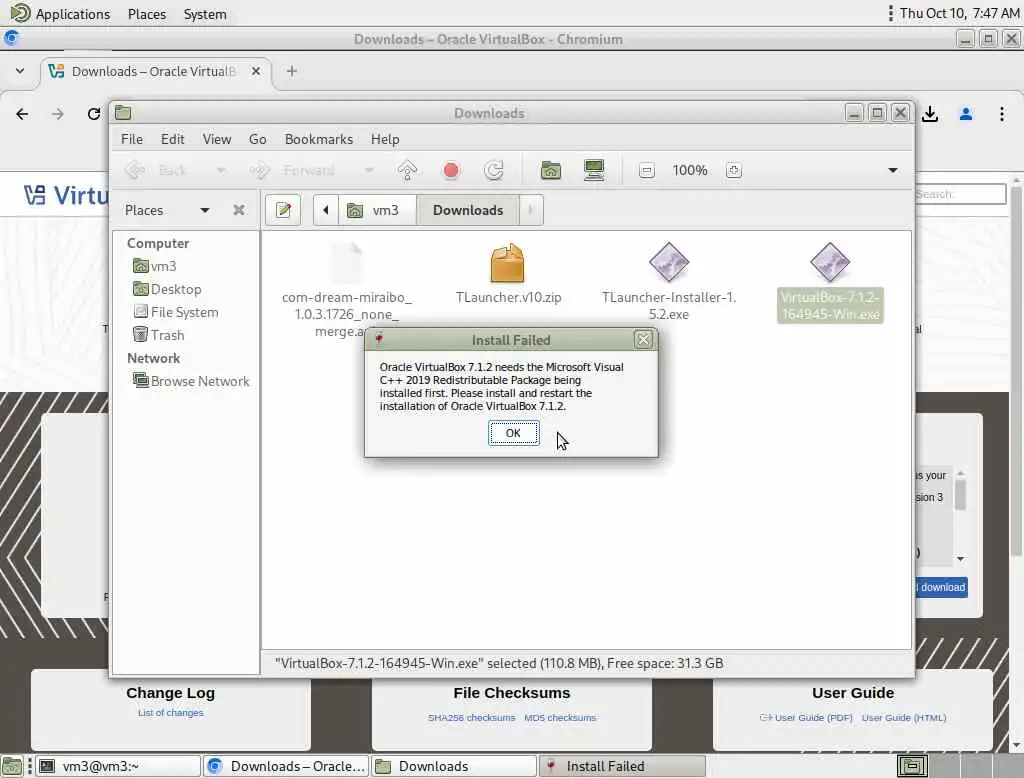Open File System in sidebar
Image resolution: width=1024 pixels, height=778 pixels.
click(x=176, y=312)
